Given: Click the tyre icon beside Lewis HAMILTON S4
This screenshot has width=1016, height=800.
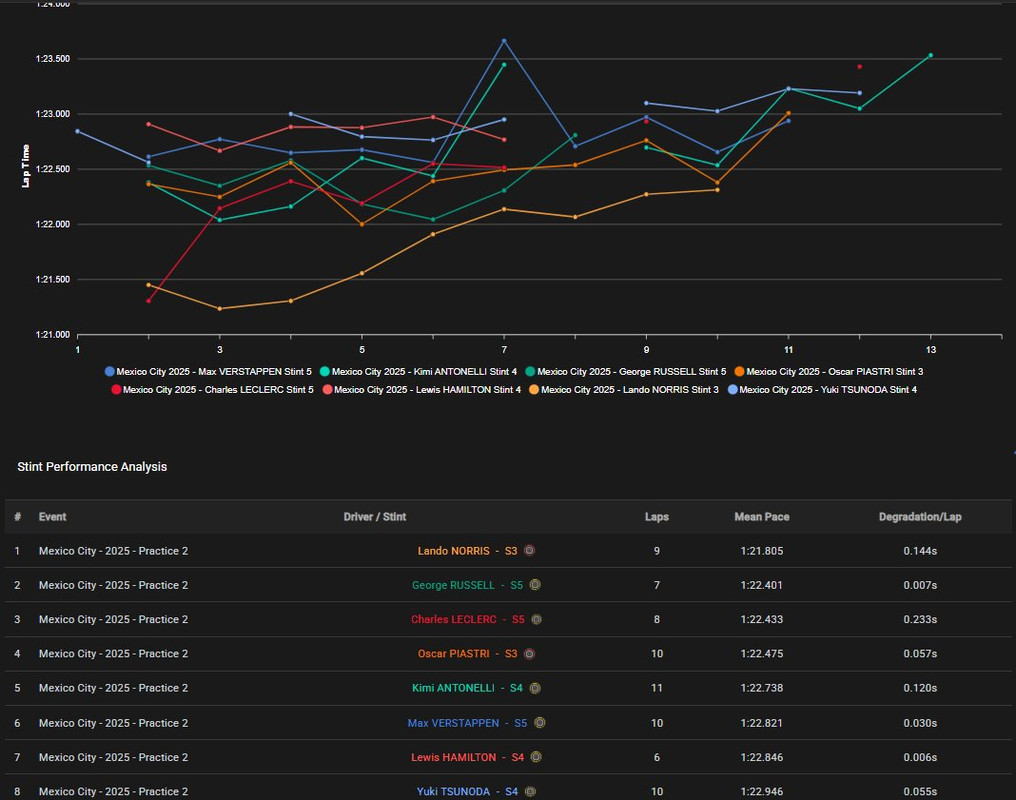Looking at the screenshot, I should 536,757.
